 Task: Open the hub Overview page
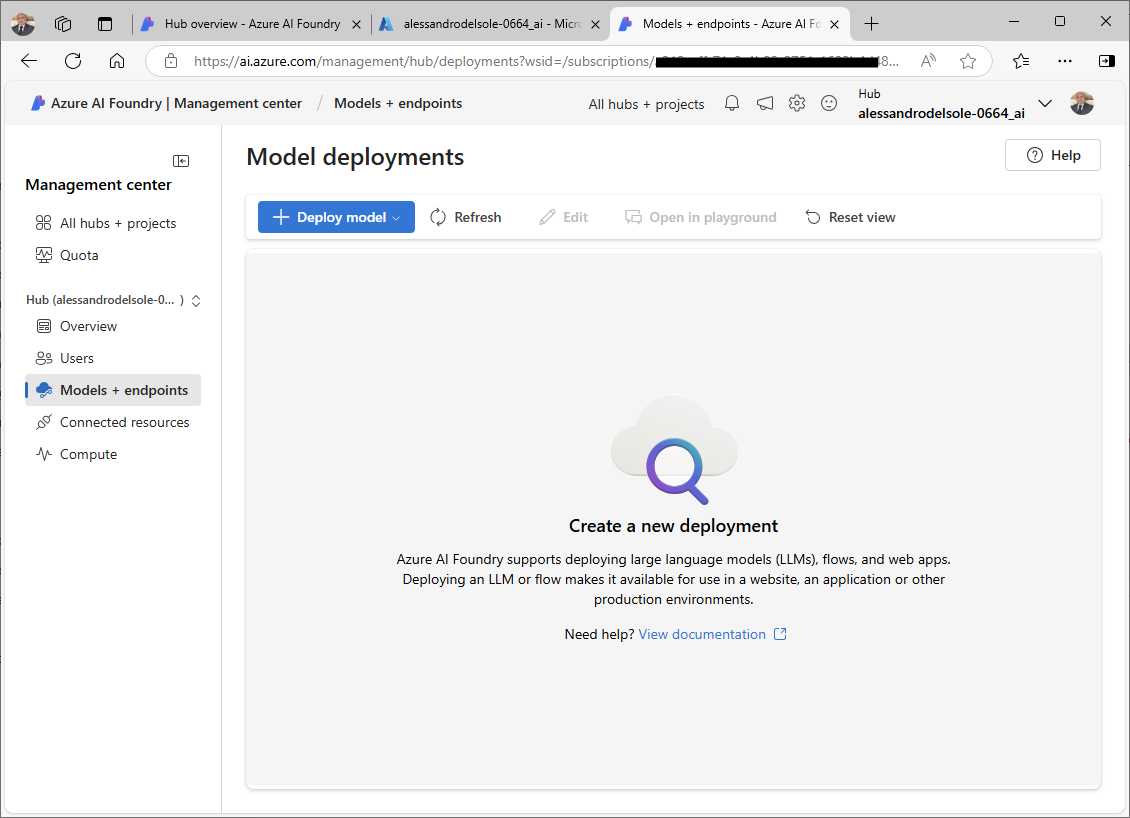coord(77,326)
